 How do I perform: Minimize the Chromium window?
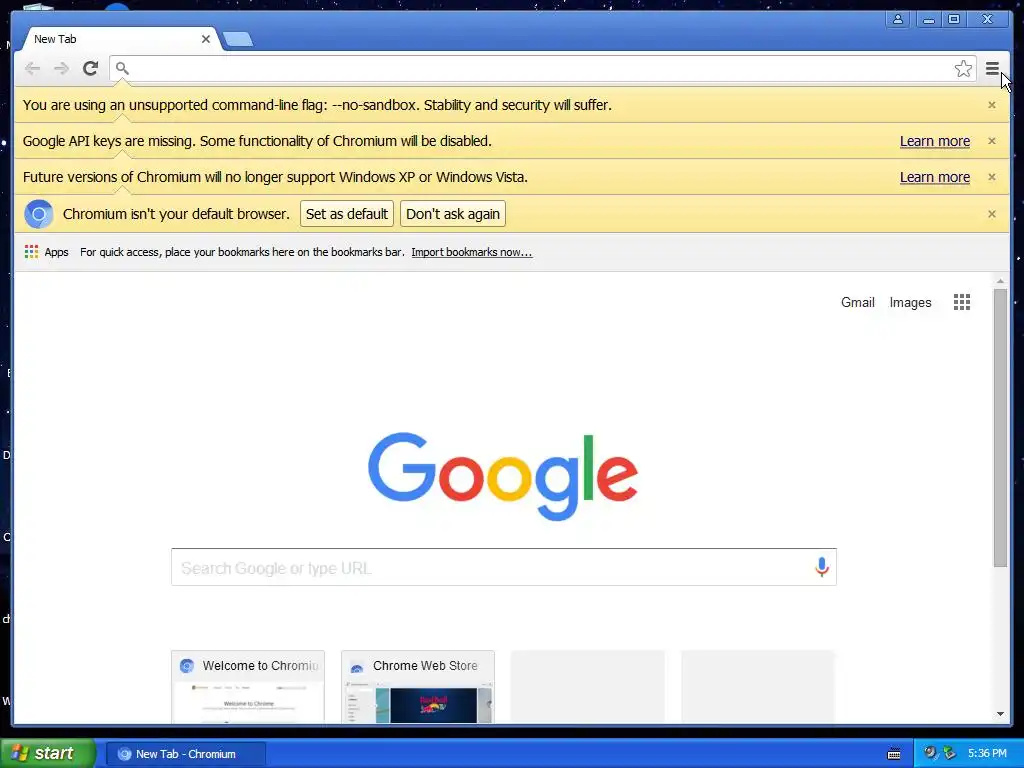click(x=927, y=19)
